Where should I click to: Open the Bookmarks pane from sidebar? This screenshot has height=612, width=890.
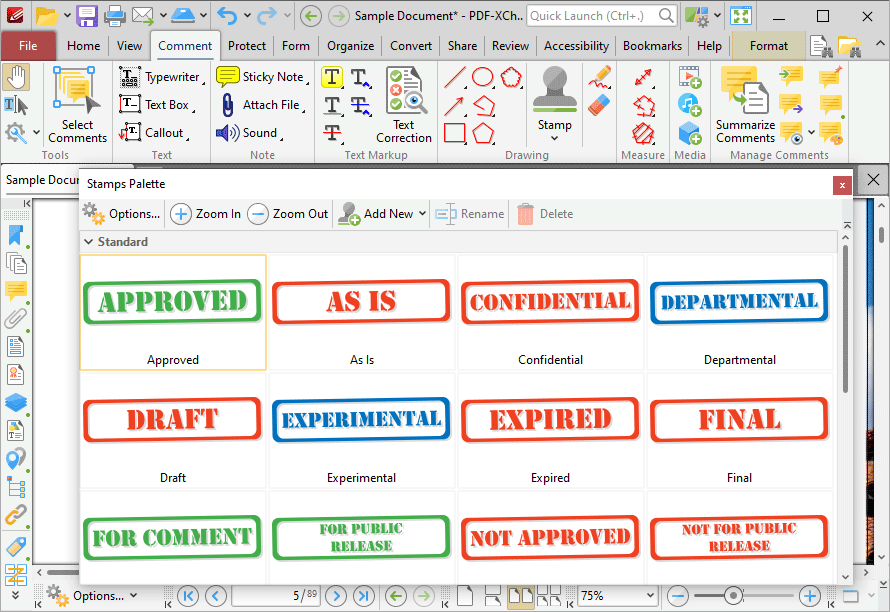point(16,236)
